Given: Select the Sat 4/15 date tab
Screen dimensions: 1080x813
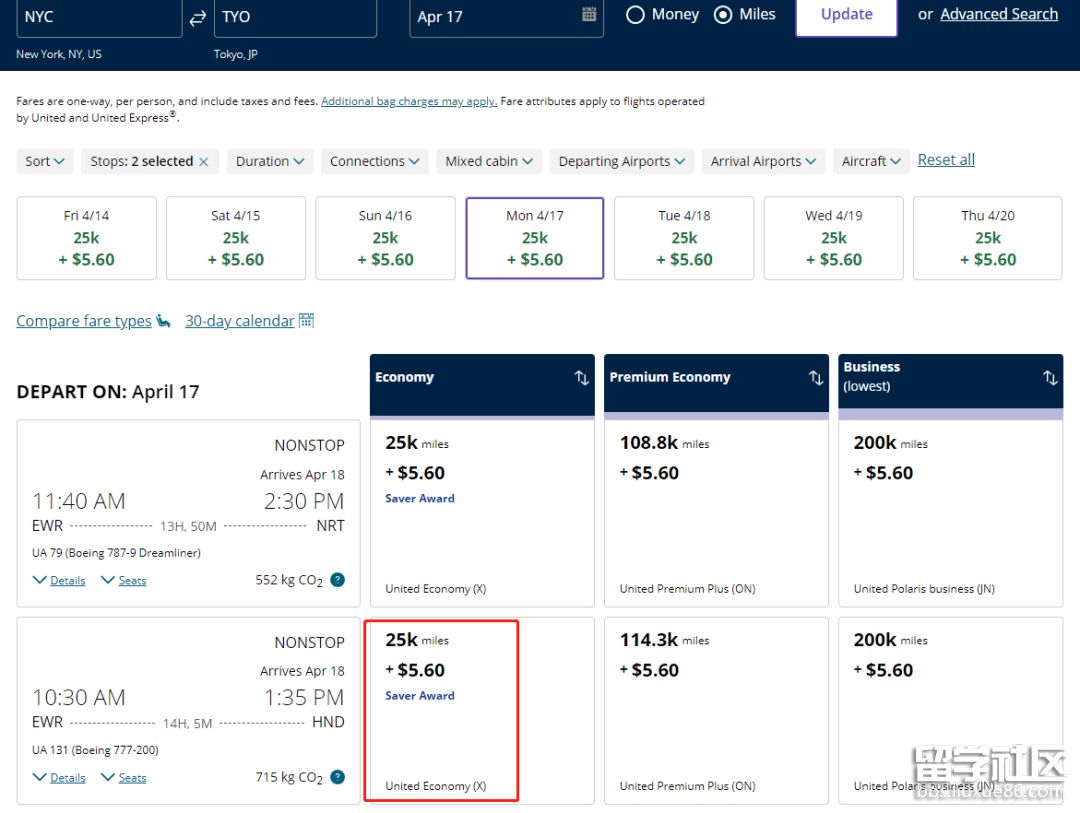Looking at the screenshot, I should click(236, 238).
